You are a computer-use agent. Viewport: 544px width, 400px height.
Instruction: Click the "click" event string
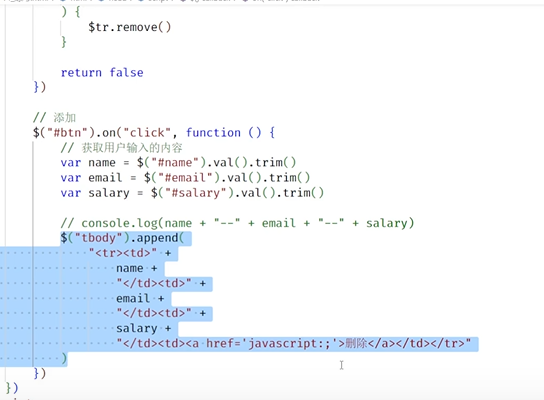tap(147, 133)
